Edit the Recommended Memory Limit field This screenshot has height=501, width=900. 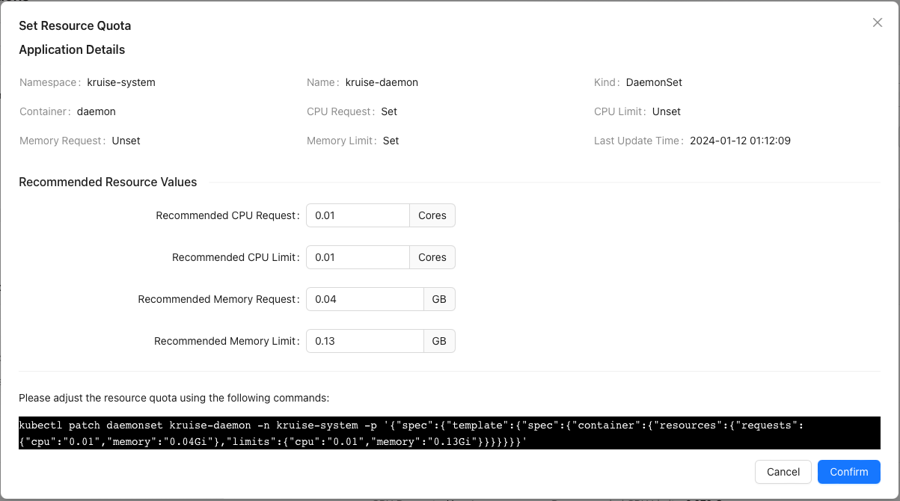(x=365, y=341)
